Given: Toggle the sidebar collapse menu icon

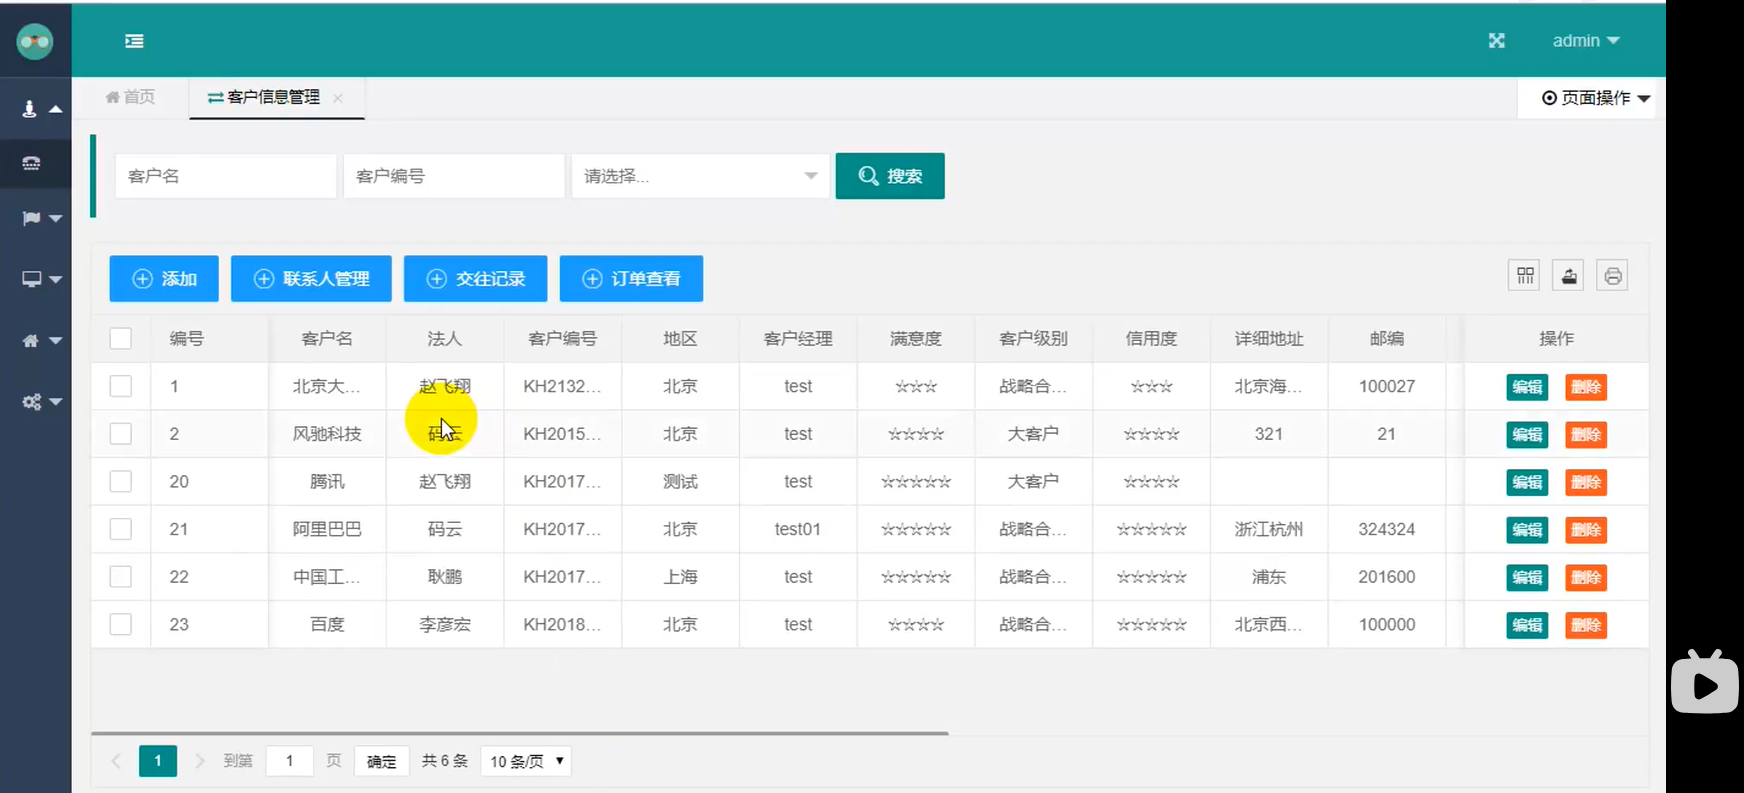Looking at the screenshot, I should [134, 41].
